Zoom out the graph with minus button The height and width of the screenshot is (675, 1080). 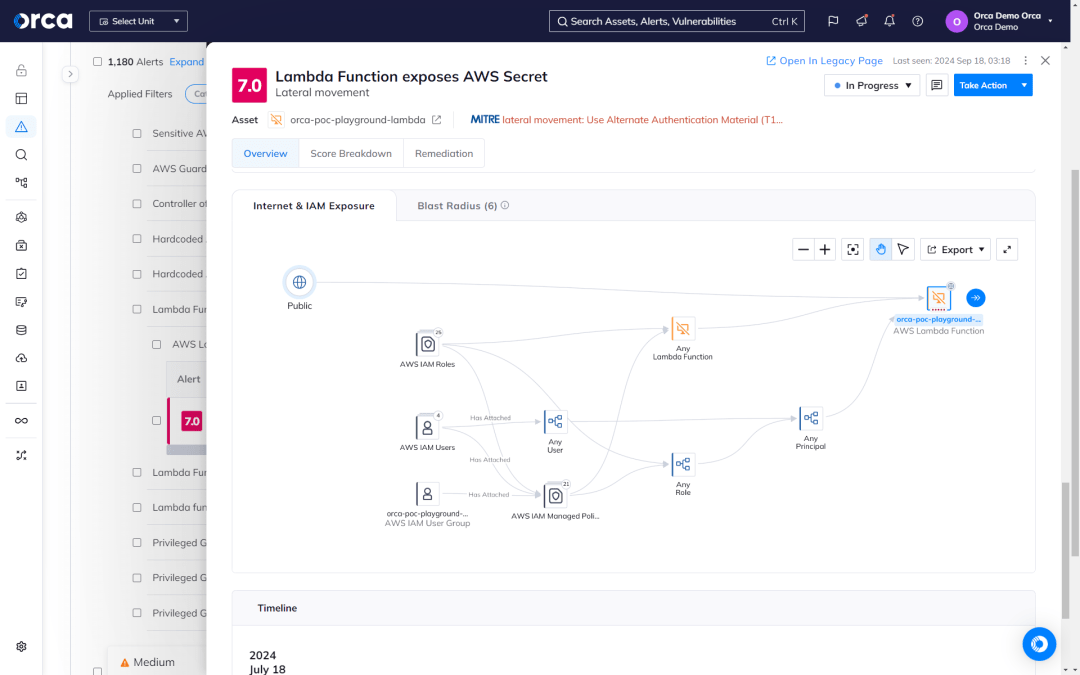[x=803, y=249]
